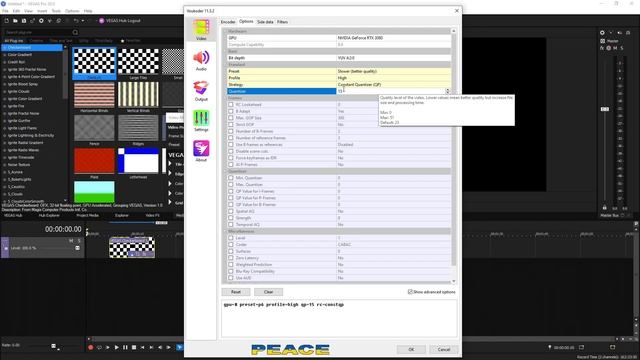
Task: Open the About section in Voukoder sidebar
Action: [201, 151]
